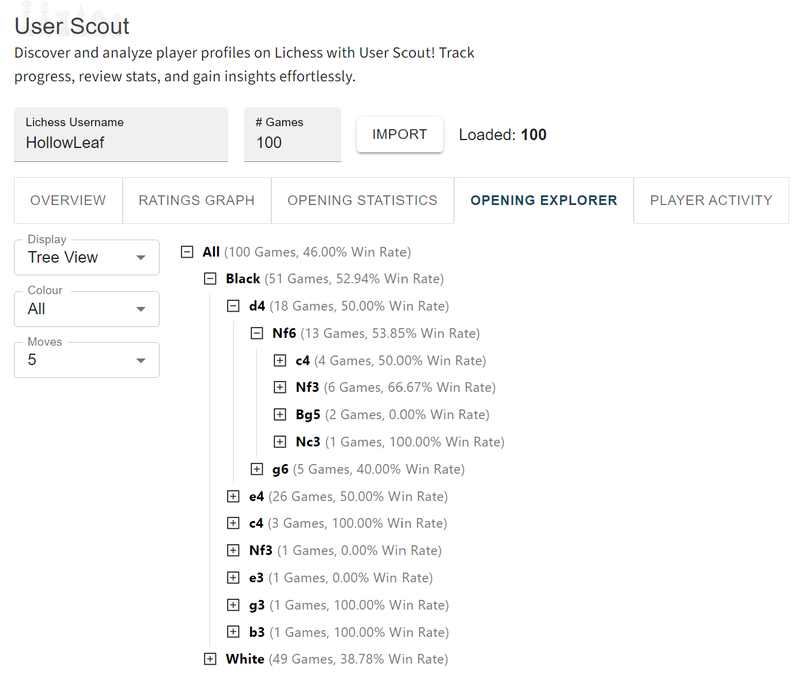
Task: Collapse the All root tree node
Action: [x=187, y=252]
